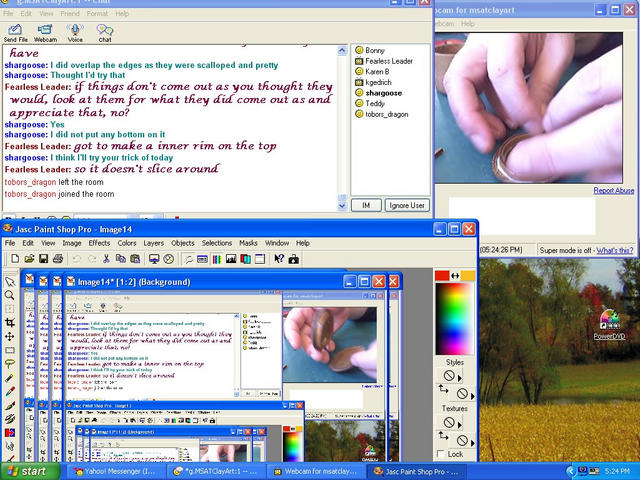640x480 pixels.
Task: Click the webcam video image
Action: pyautogui.click(x=529, y=108)
